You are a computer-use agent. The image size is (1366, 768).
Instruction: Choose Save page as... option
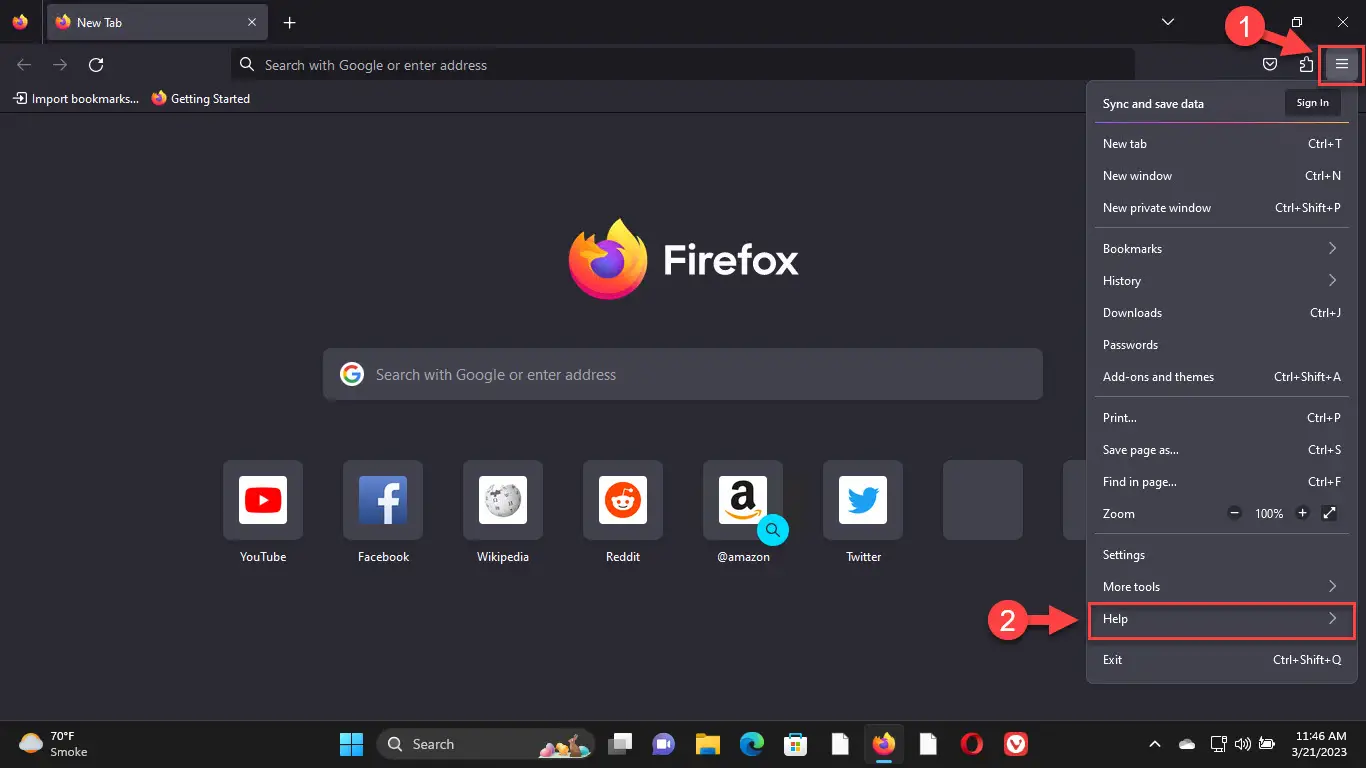[x=1222, y=450]
